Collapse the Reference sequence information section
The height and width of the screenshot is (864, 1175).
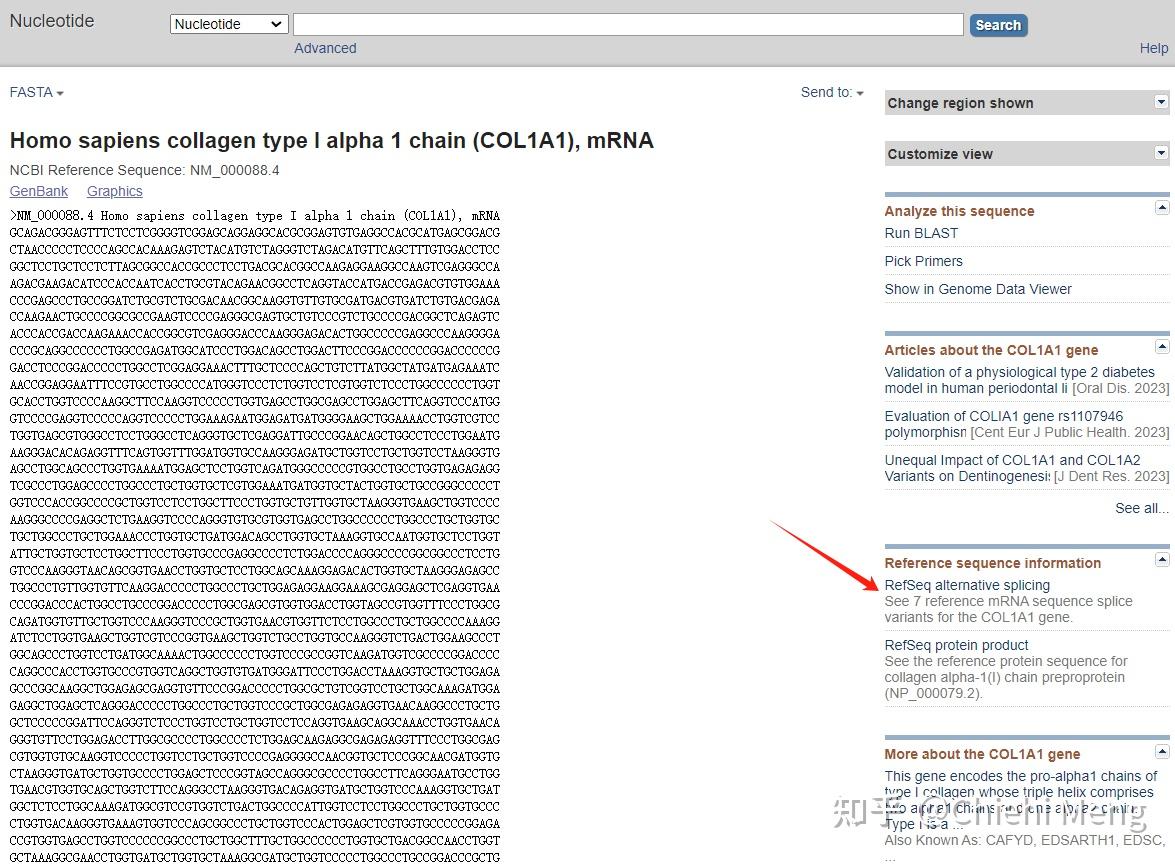pyautogui.click(x=1162, y=559)
